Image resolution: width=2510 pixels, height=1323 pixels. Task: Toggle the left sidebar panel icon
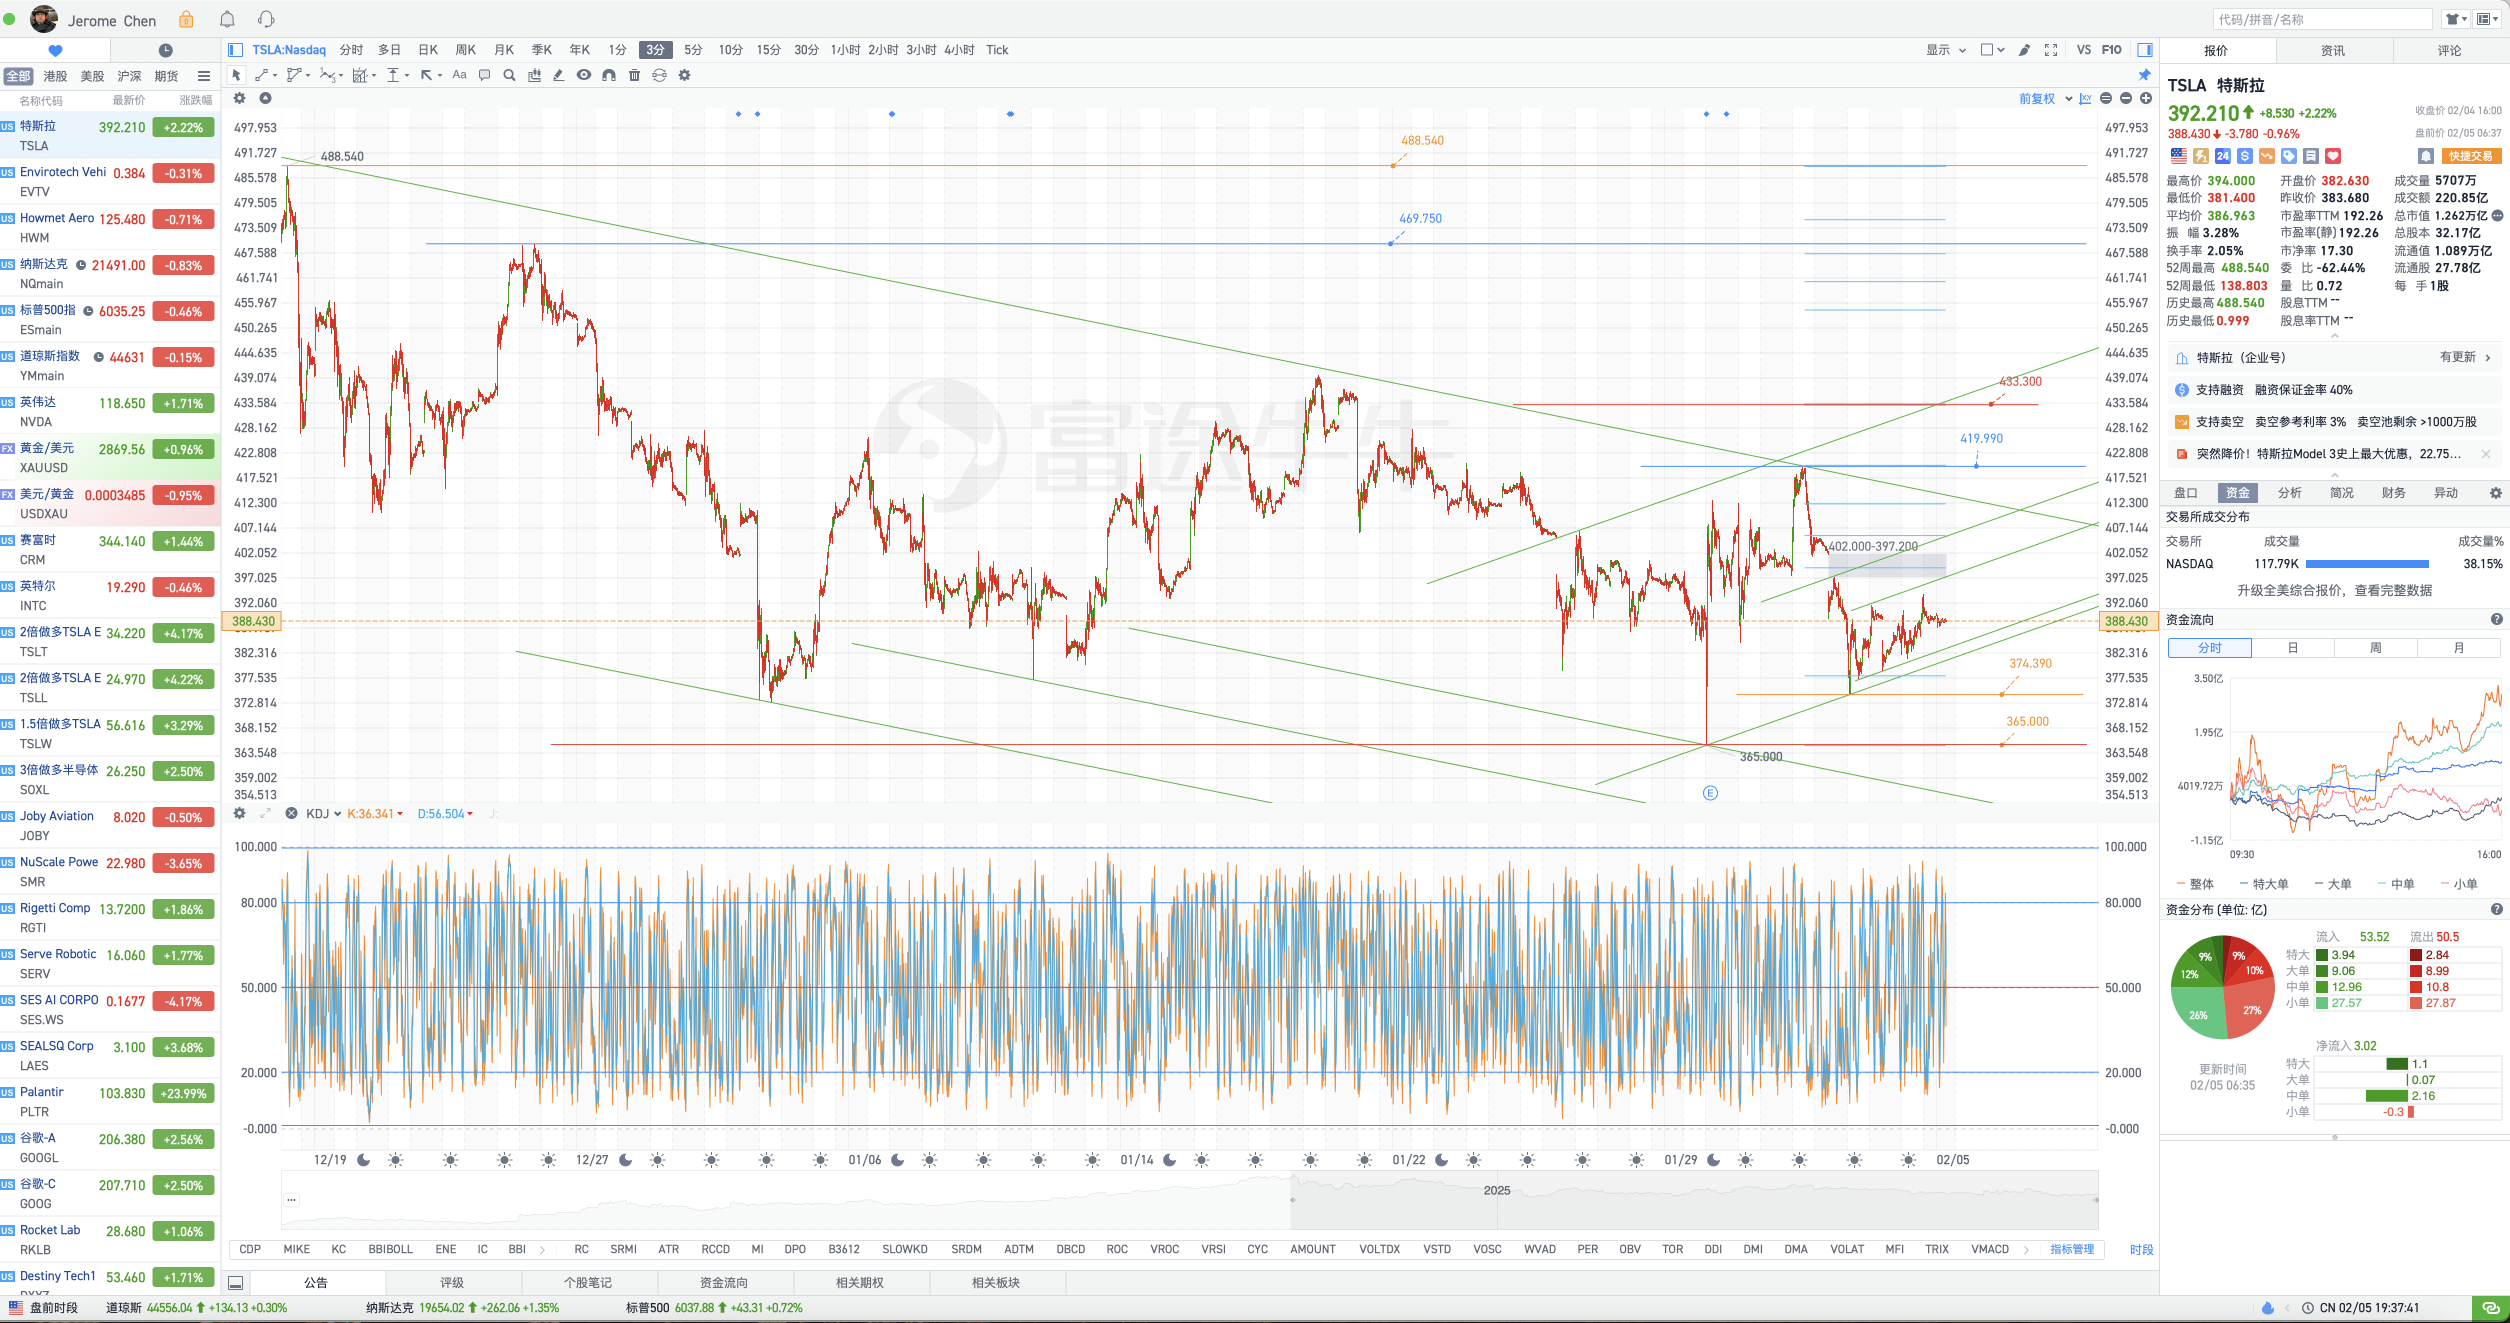(x=235, y=50)
